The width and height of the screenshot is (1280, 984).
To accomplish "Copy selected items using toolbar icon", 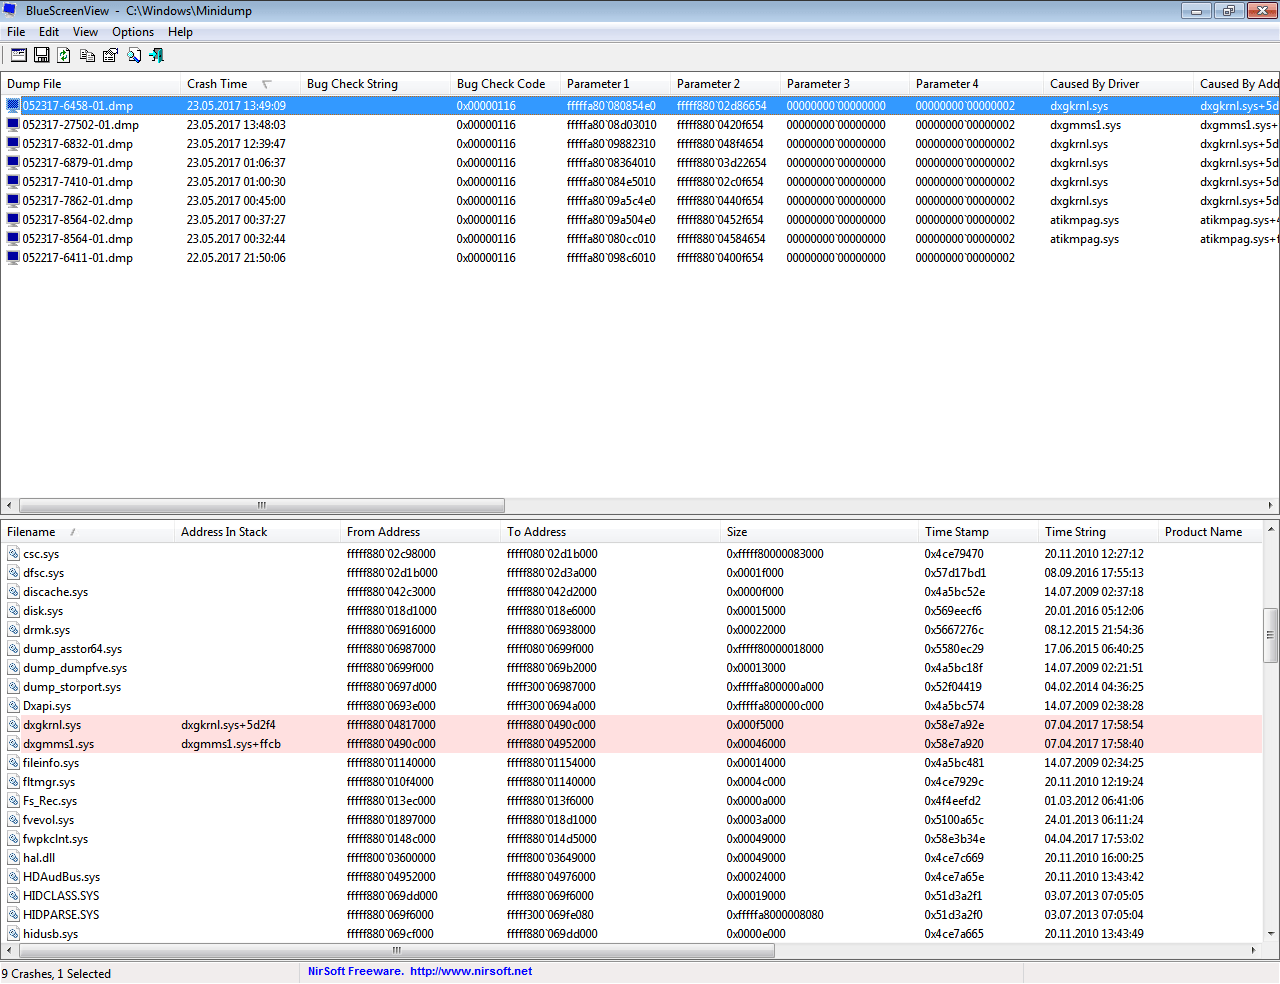I will (x=88, y=55).
